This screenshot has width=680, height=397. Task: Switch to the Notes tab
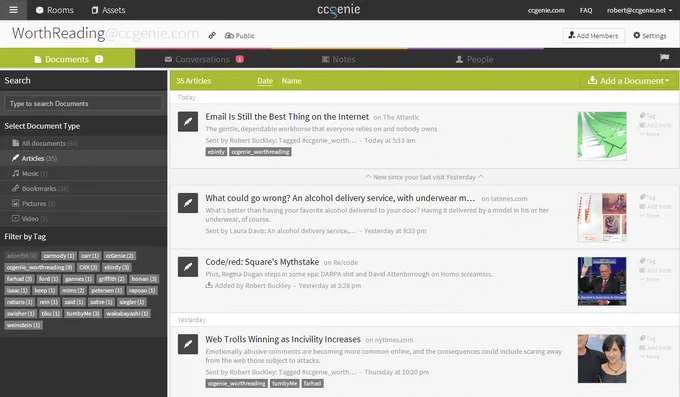pyautogui.click(x=339, y=59)
